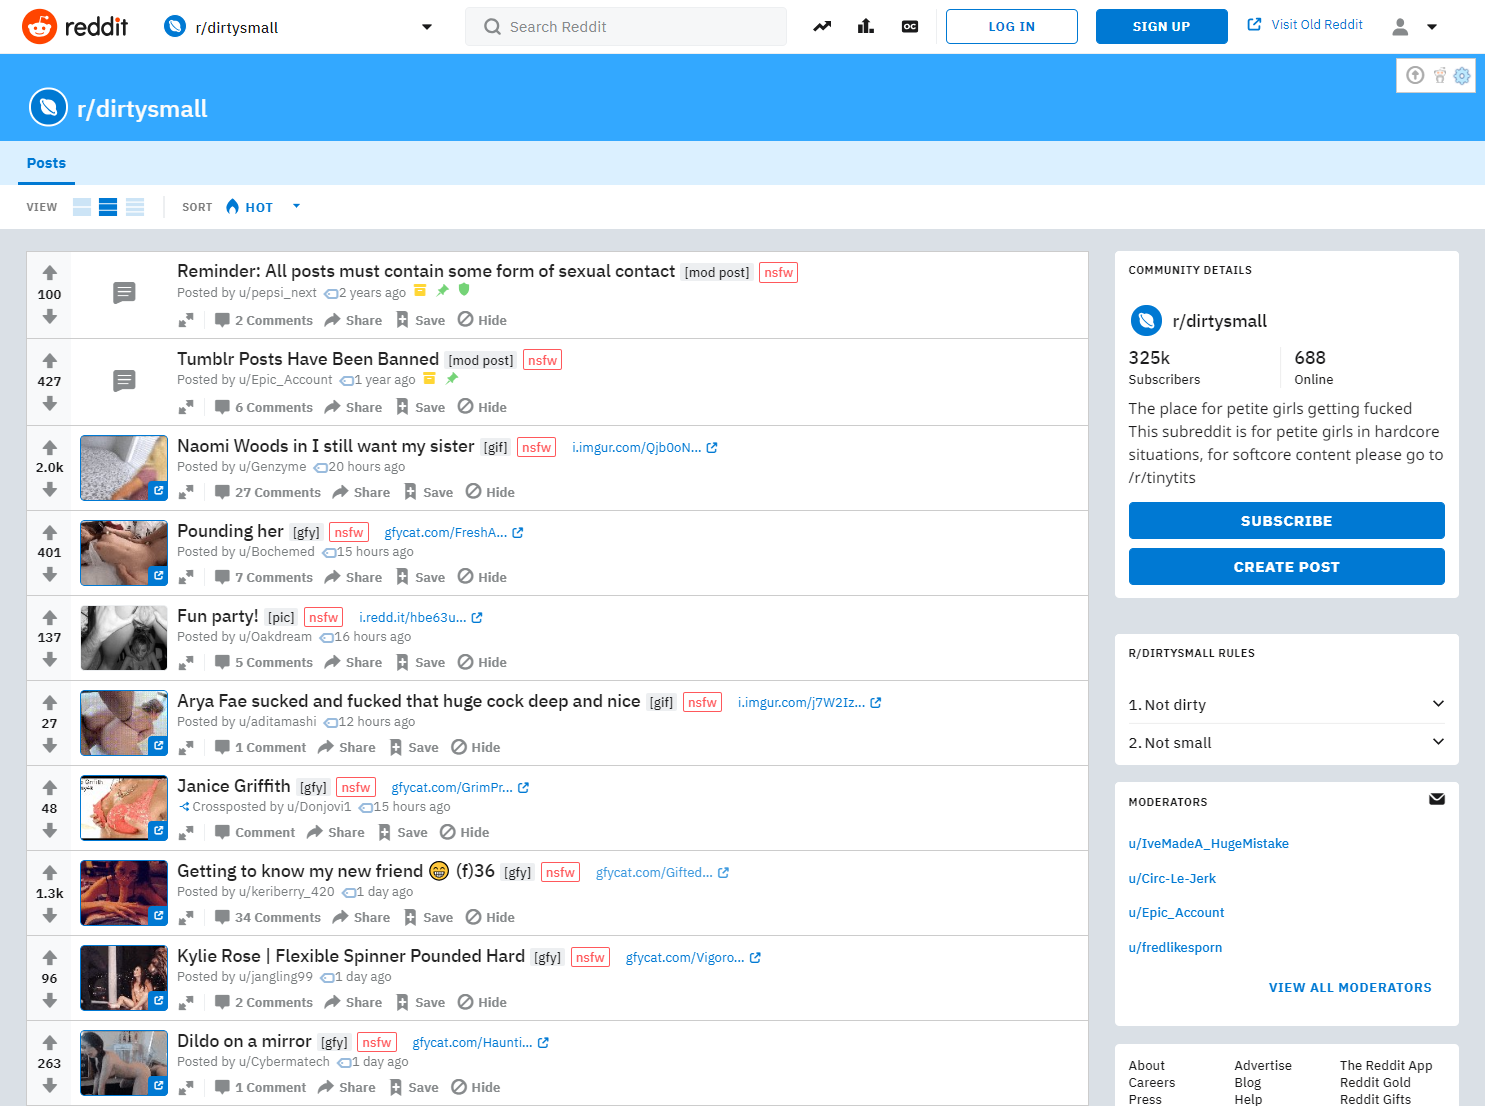
Task: Open the Blog footer link
Action: [x=1248, y=1083]
